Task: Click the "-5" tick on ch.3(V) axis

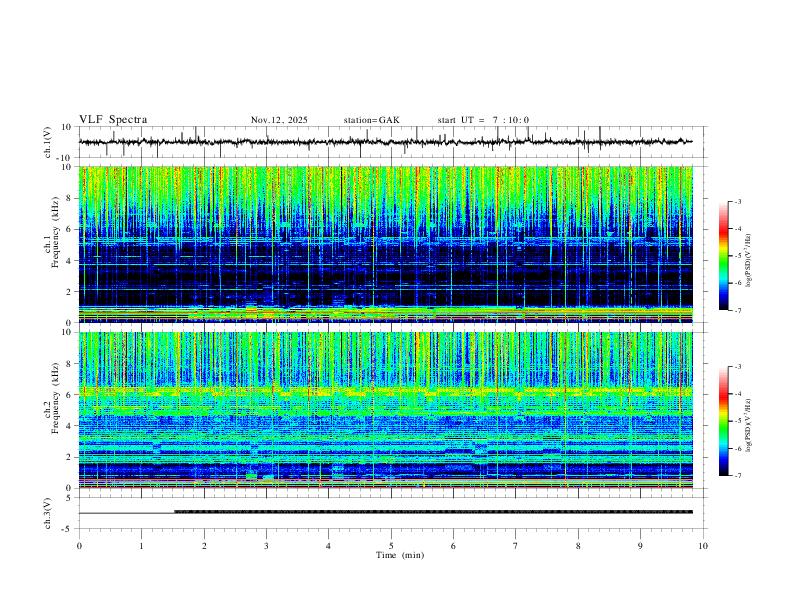Action: pyautogui.click(x=68, y=529)
